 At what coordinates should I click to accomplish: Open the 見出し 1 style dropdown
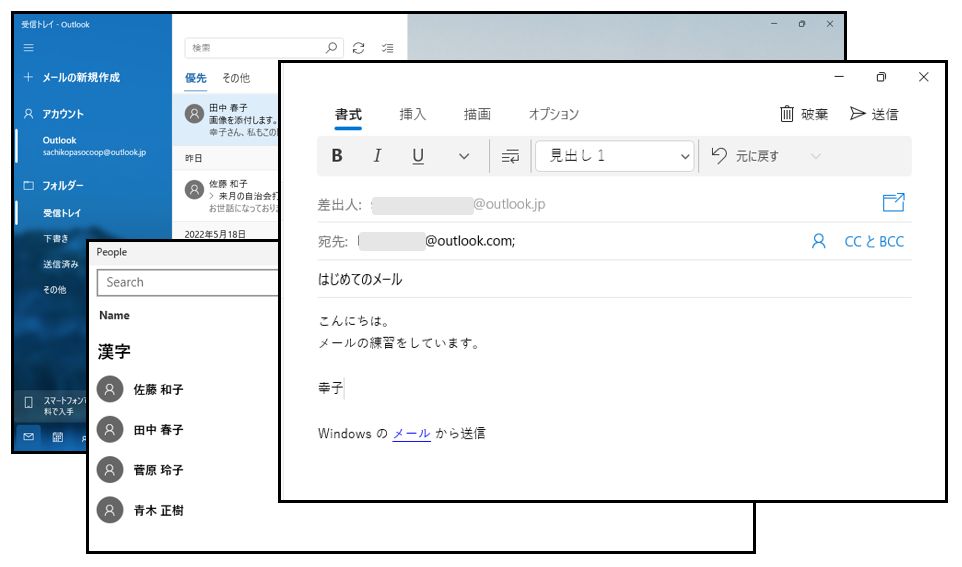(615, 156)
